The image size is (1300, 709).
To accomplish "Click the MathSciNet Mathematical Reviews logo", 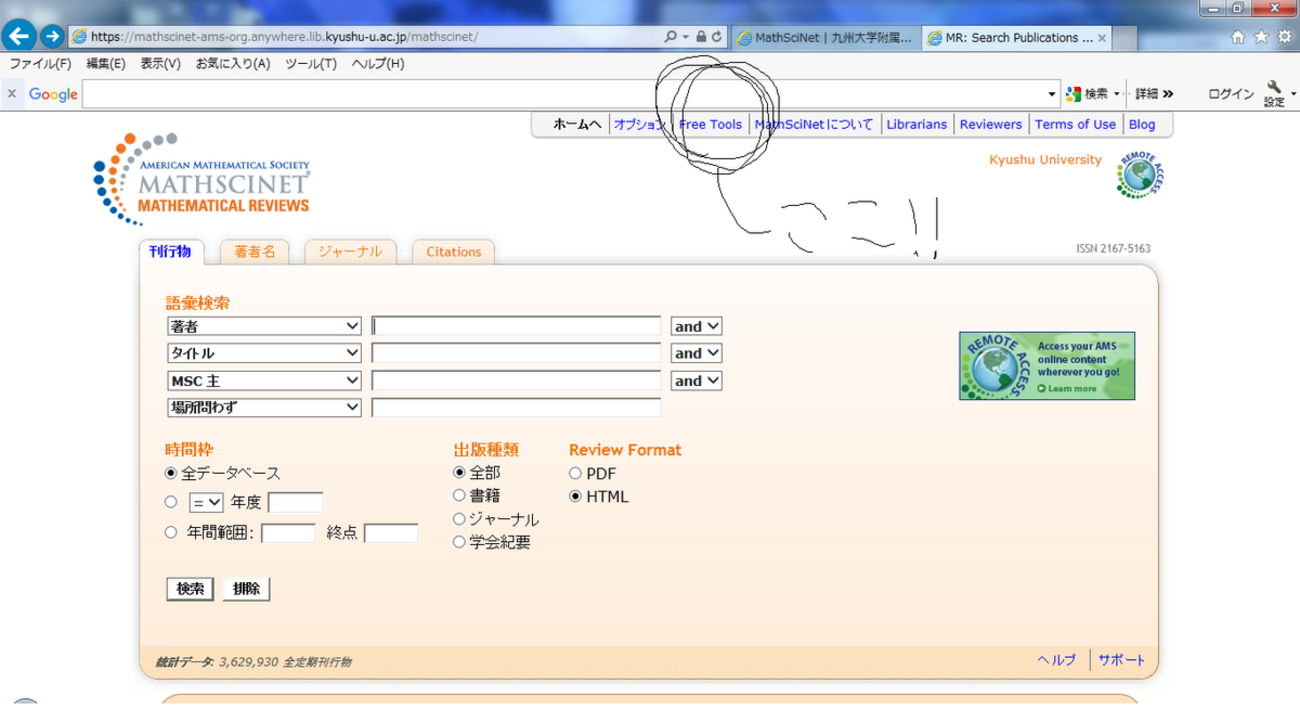I will click(x=203, y=179).
